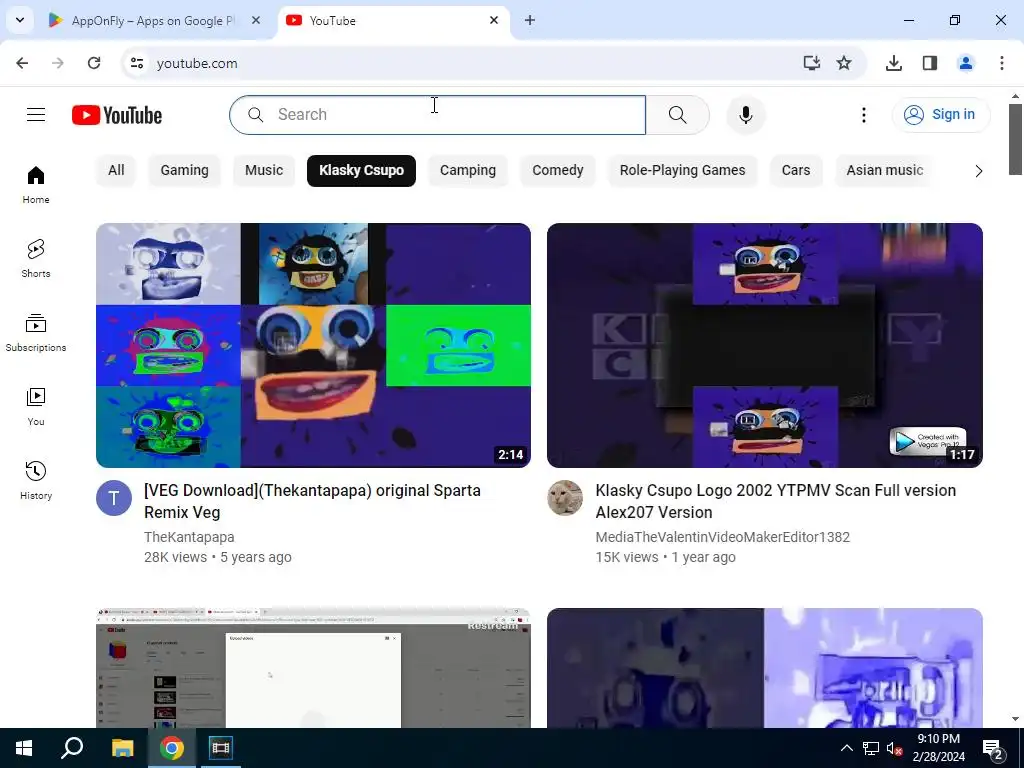Select the Role-Playing Games chip
This screenshot has width=1024, height=768.
pos(682,170)
